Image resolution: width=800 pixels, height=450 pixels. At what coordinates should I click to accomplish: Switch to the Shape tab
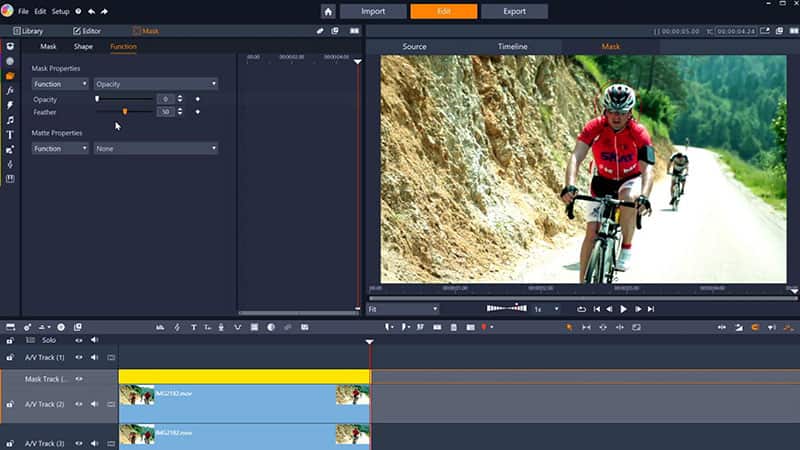83,47
